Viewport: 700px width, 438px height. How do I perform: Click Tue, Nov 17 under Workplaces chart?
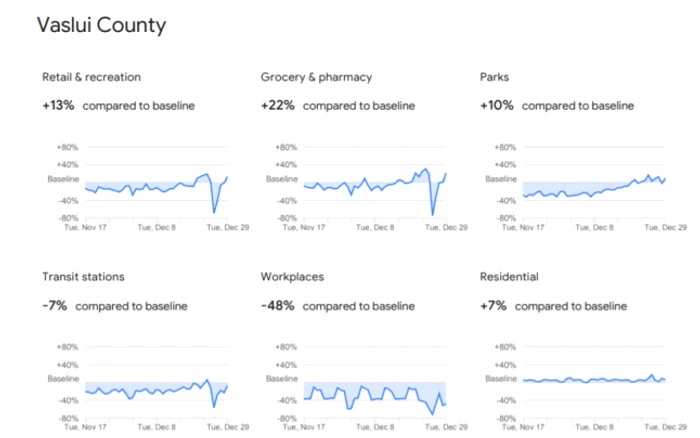(x=304, y=427)
